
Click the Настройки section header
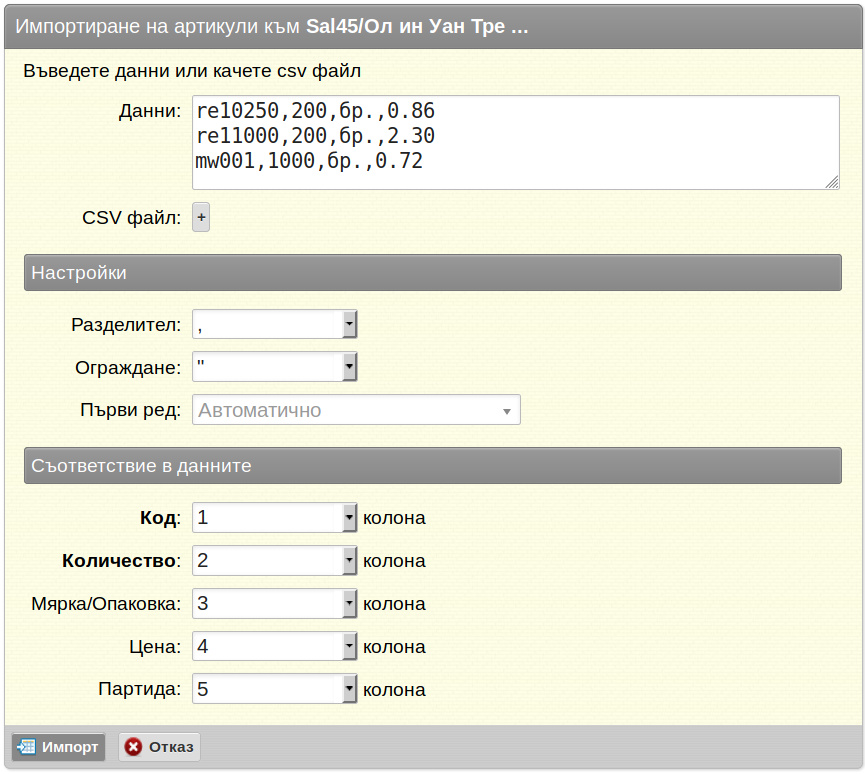tap(433, 273)
